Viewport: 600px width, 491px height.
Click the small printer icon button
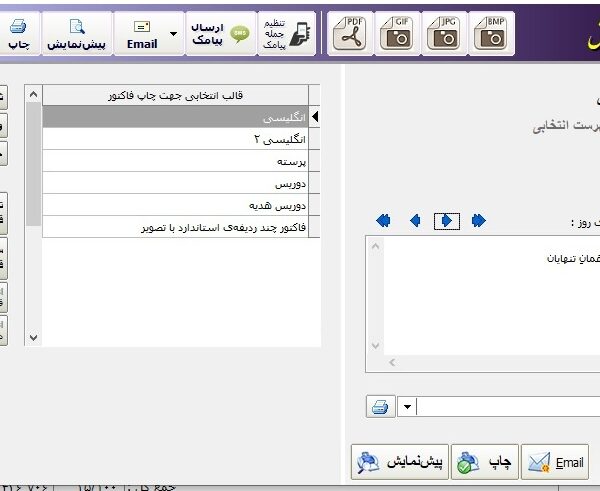coord(380,406)
